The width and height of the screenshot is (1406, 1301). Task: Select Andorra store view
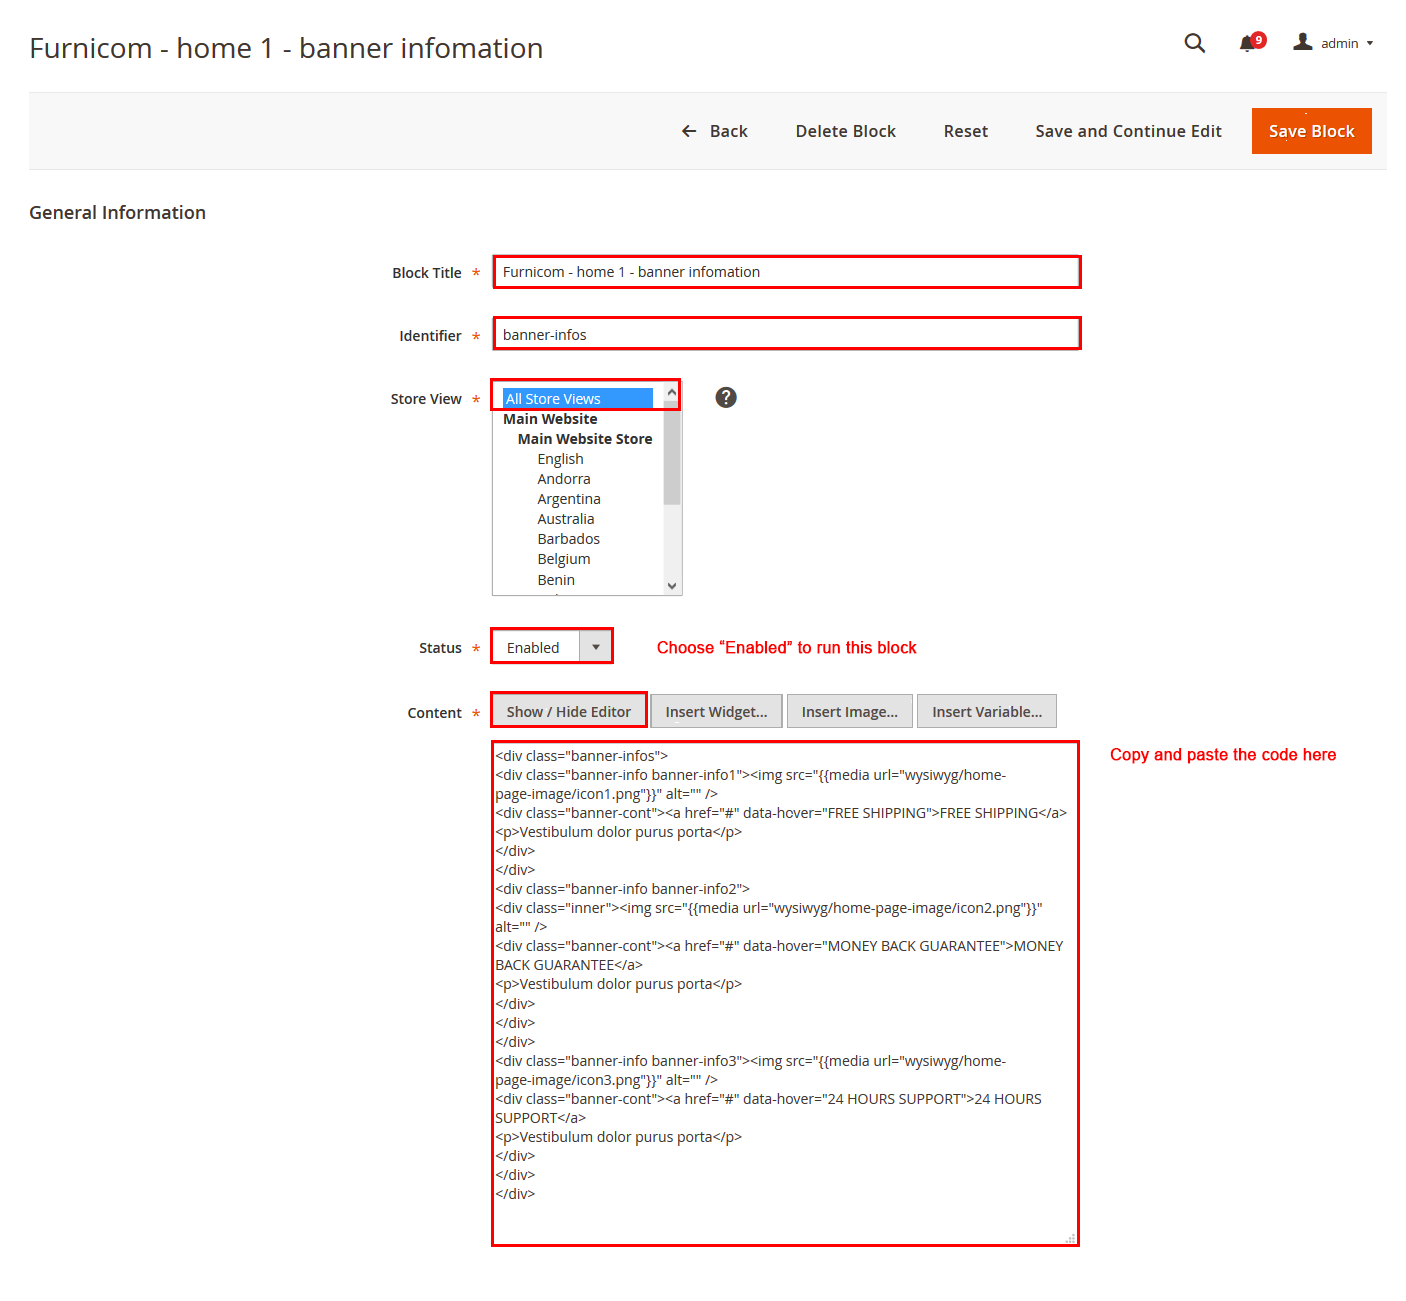(x=564, y=479)
